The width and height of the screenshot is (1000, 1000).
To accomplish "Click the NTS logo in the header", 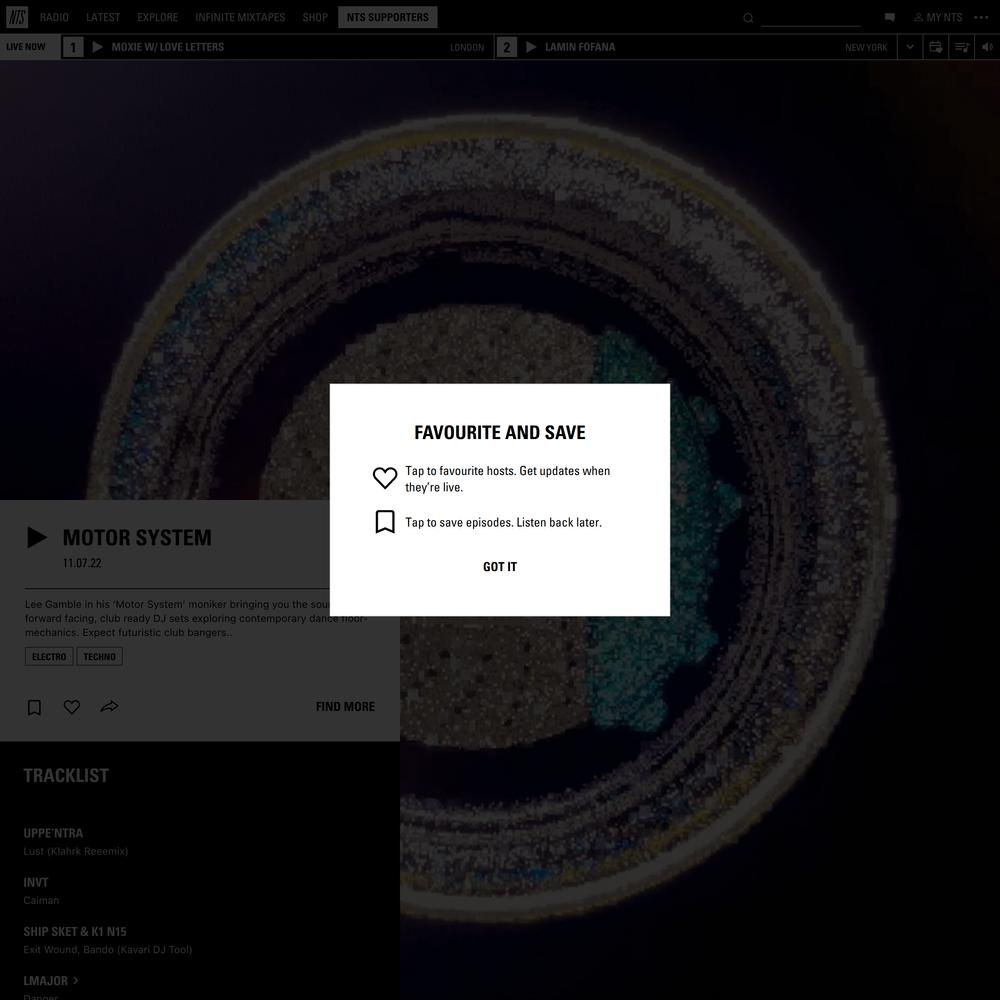I will 17,17.
